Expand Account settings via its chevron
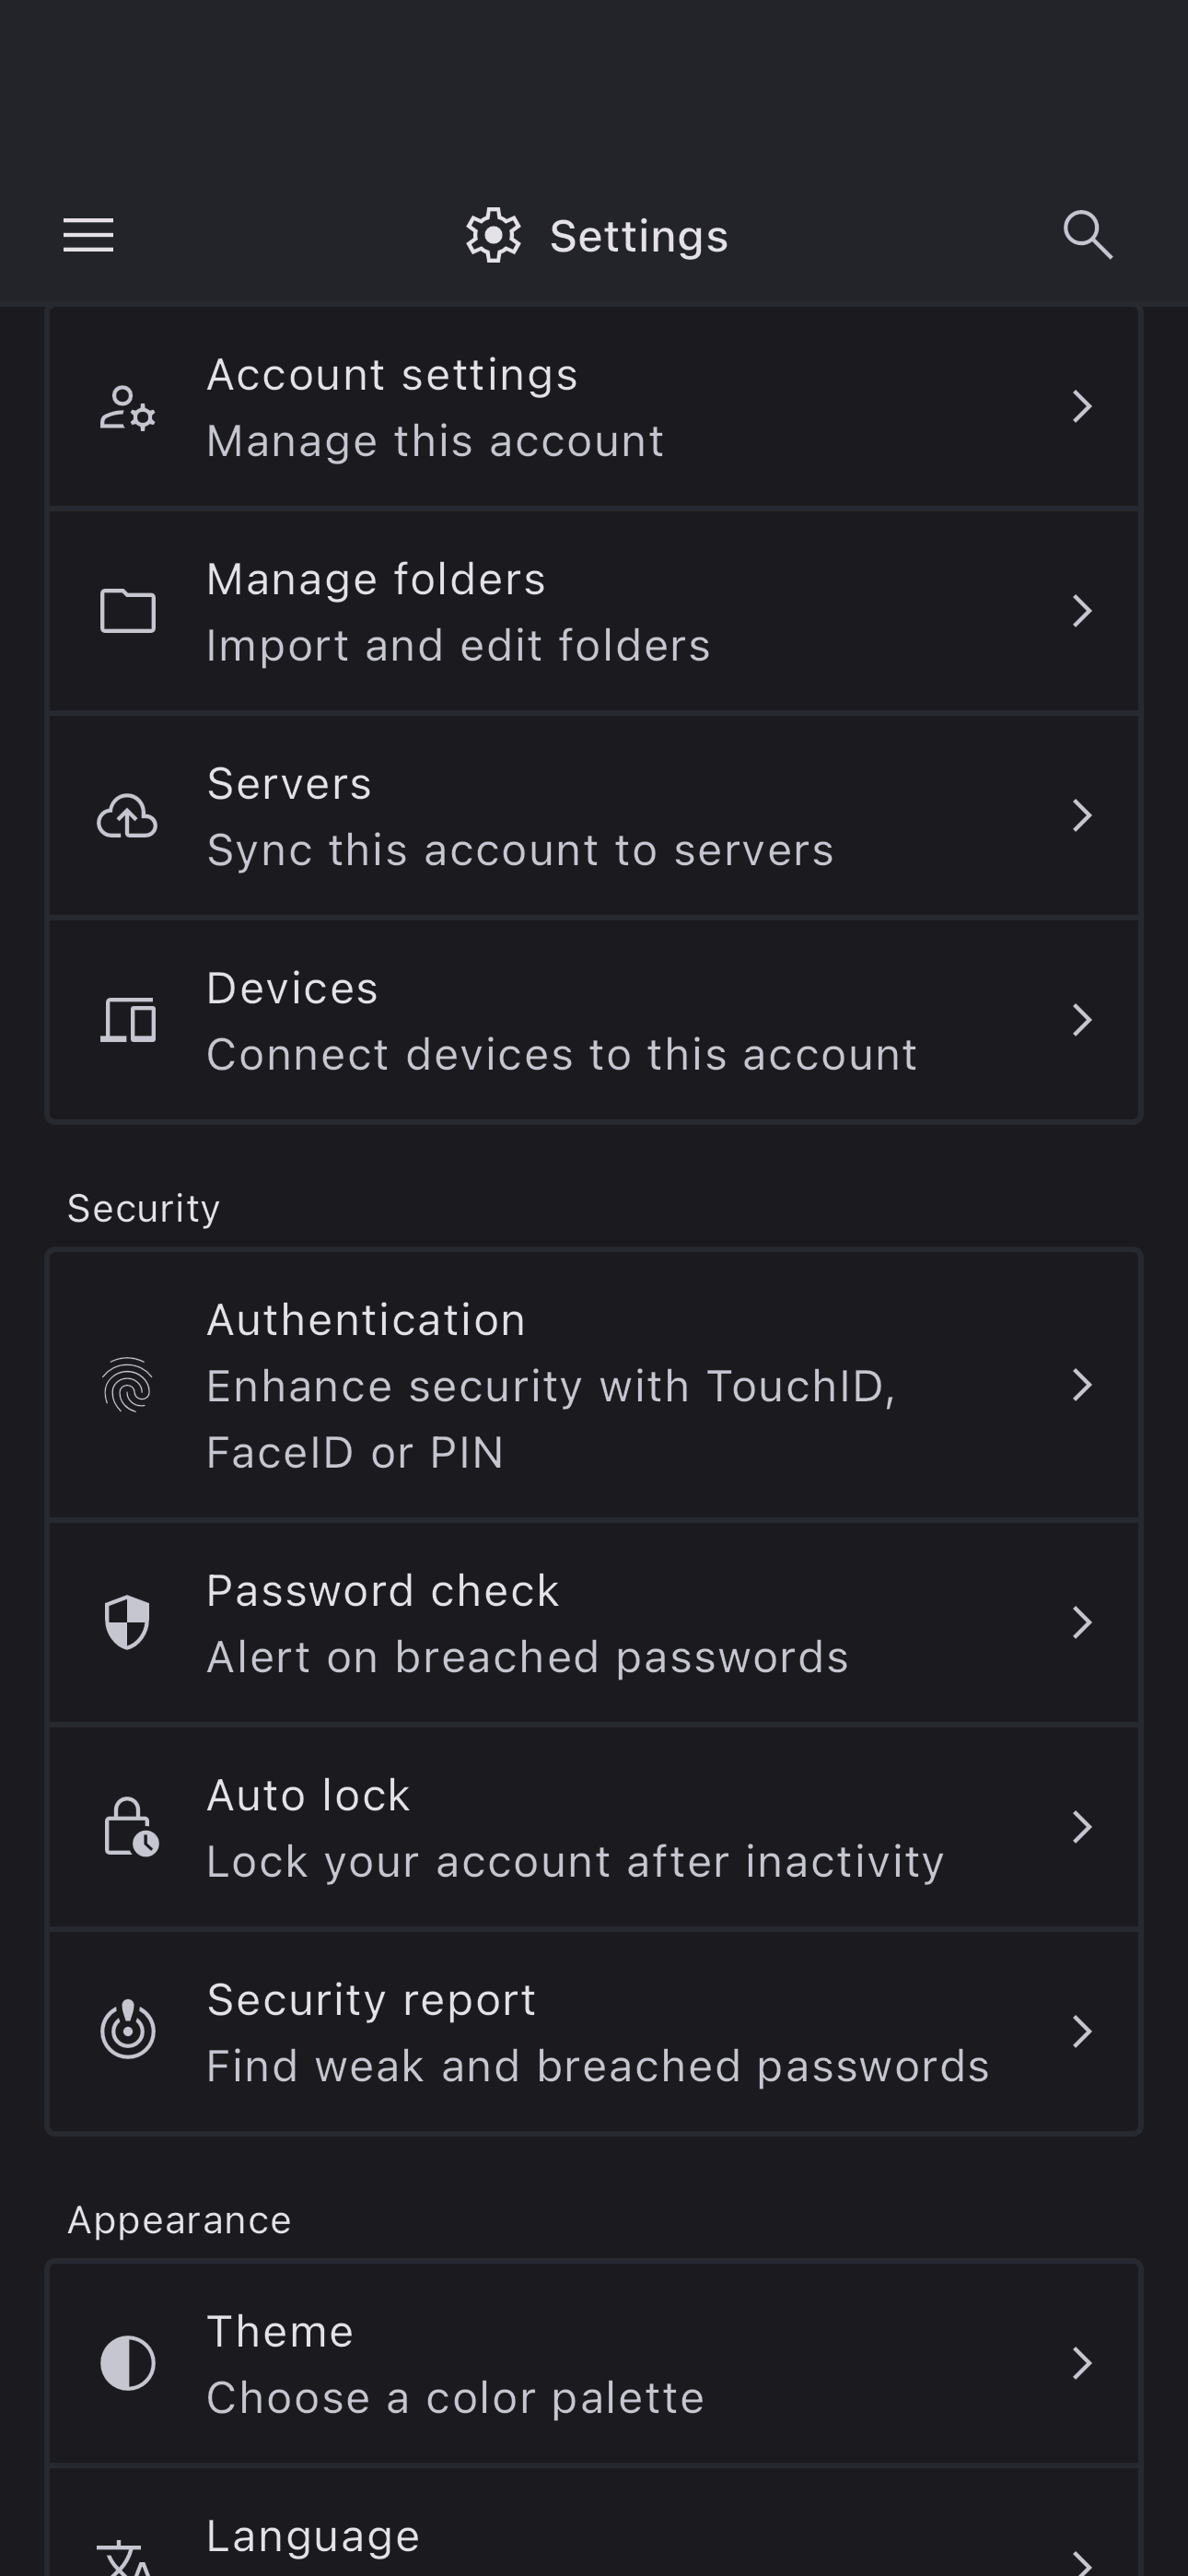 1081,407
